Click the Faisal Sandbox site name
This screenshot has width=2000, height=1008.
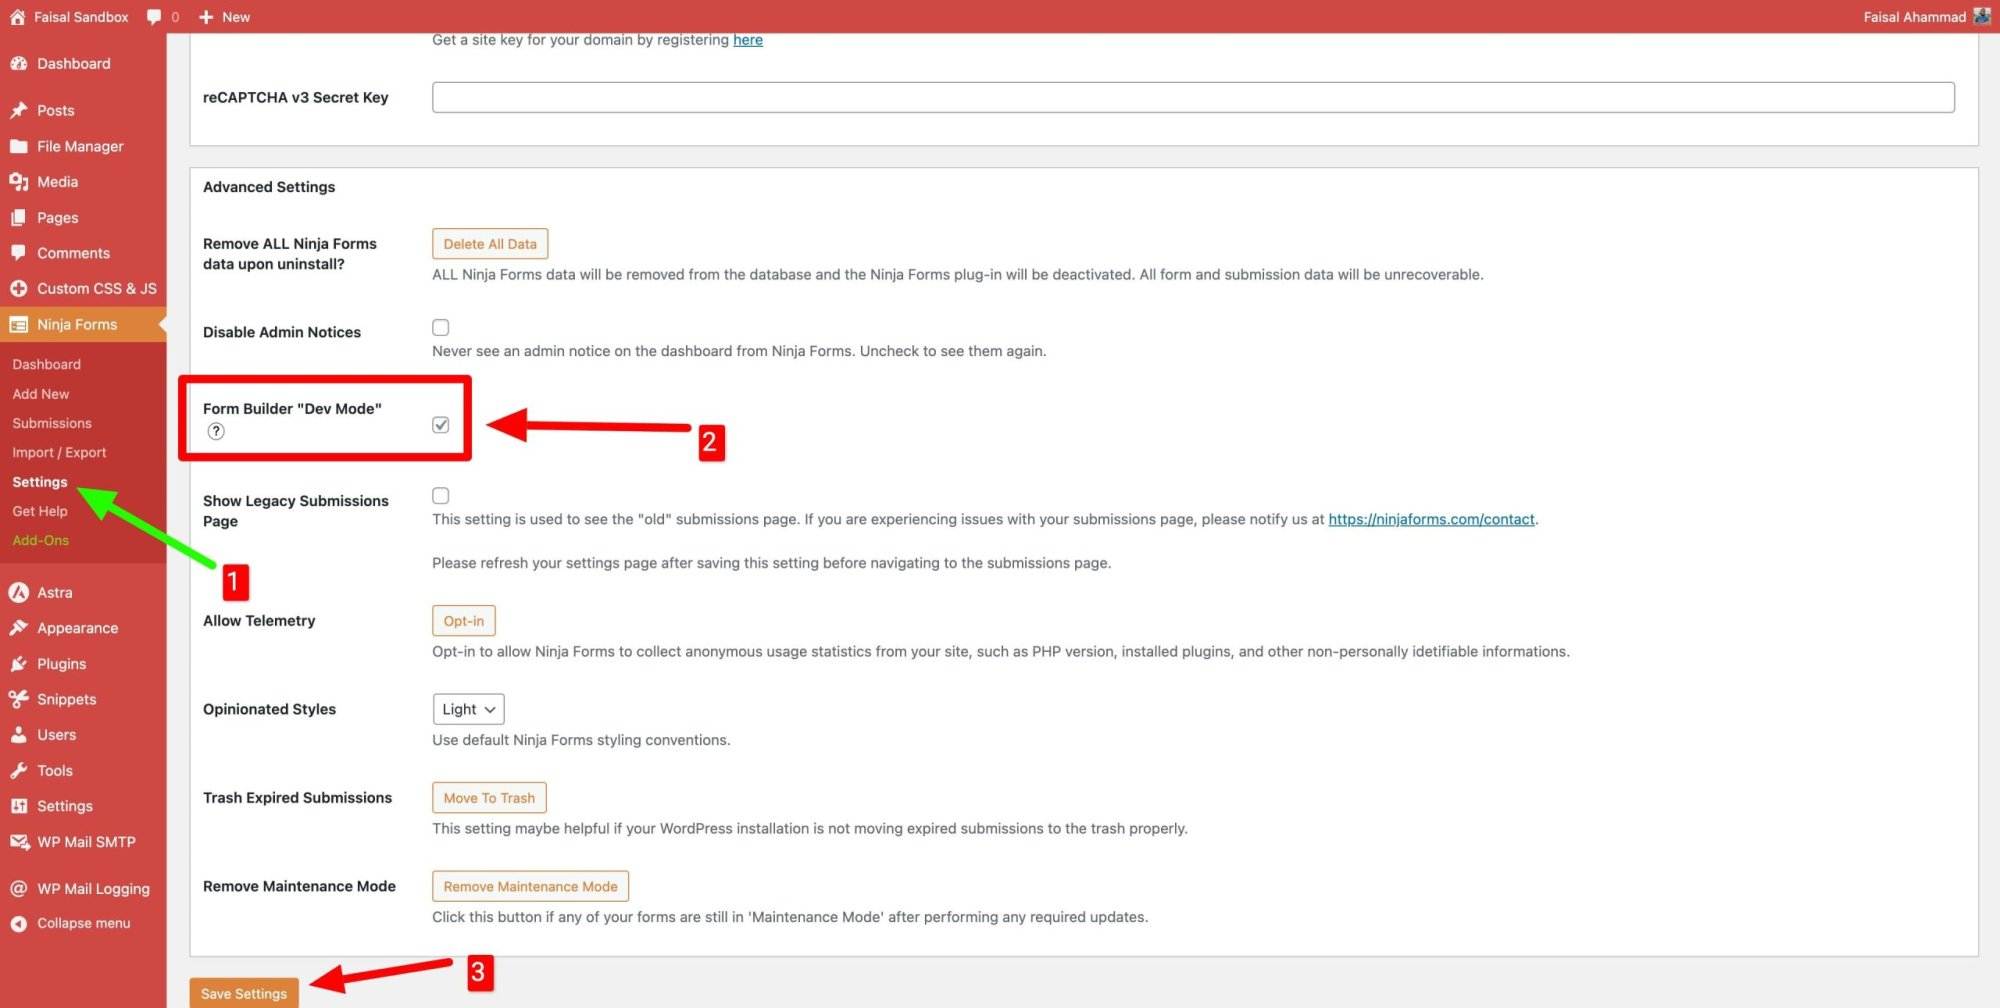[x=81, y=17]
